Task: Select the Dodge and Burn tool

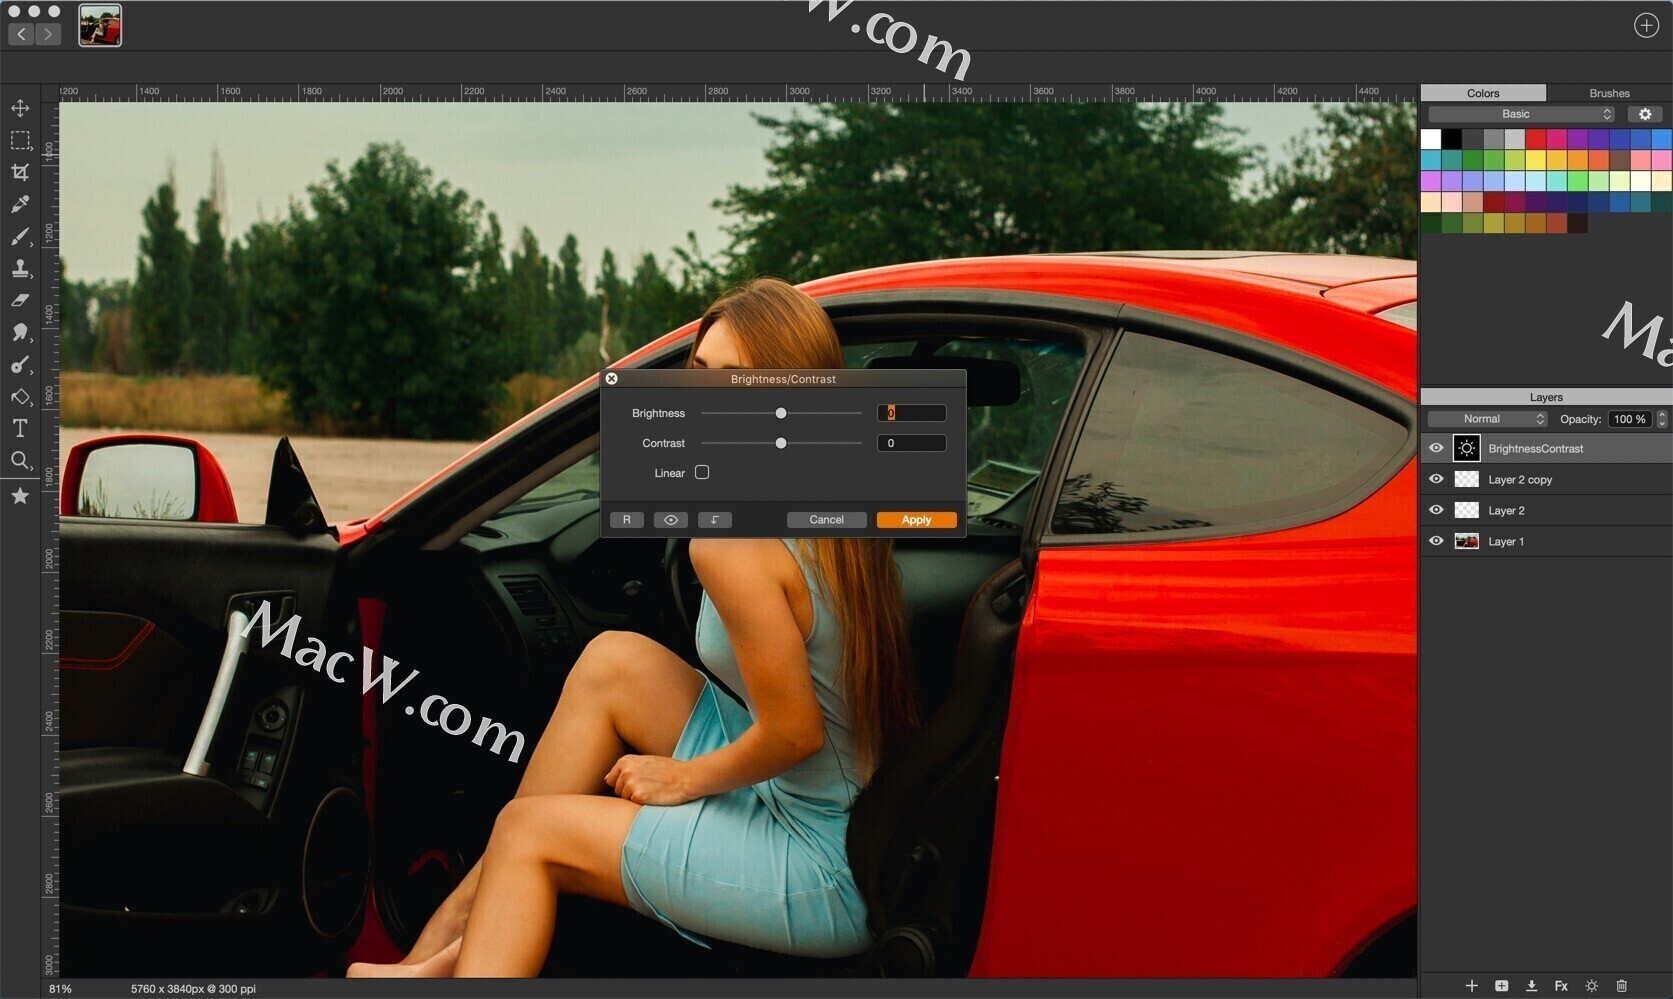Action: [20, 365]
